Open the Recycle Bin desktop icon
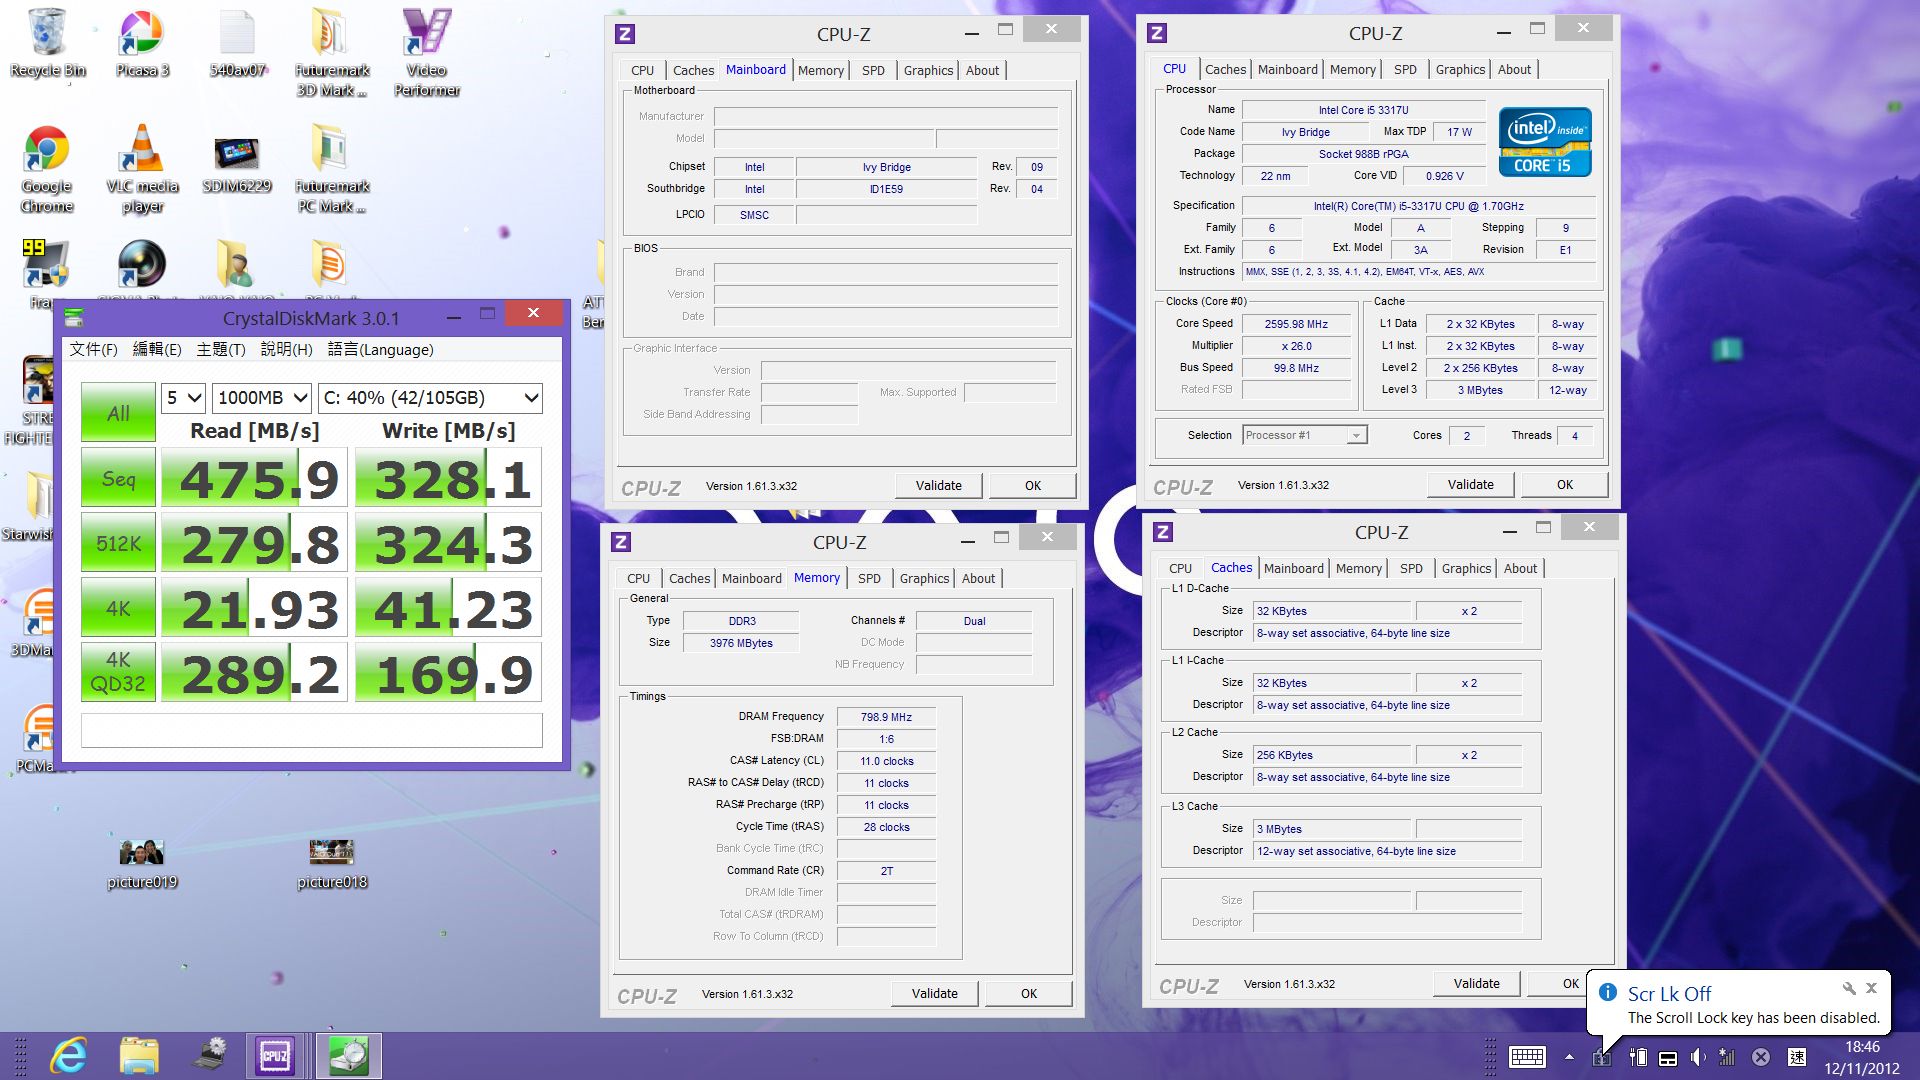The width and height of the screenshot is (1920, 1080). click(x=47, y=43)
